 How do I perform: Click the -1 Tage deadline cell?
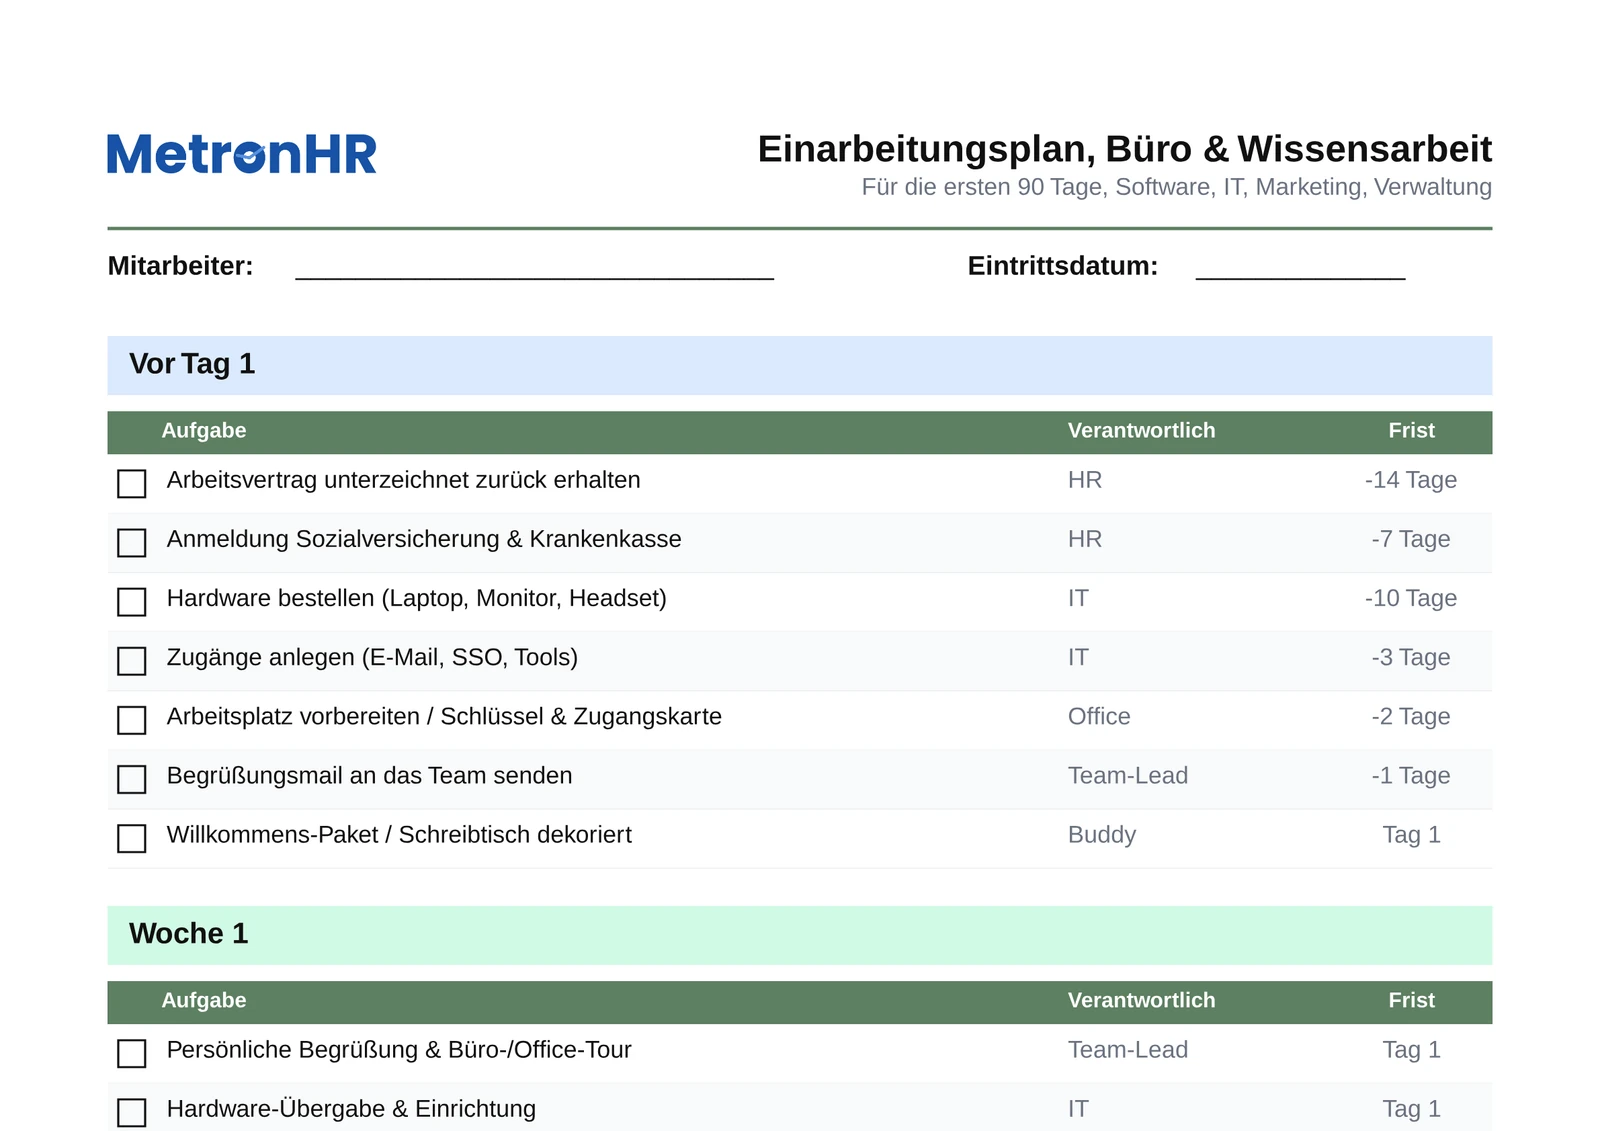[1411, 775]
